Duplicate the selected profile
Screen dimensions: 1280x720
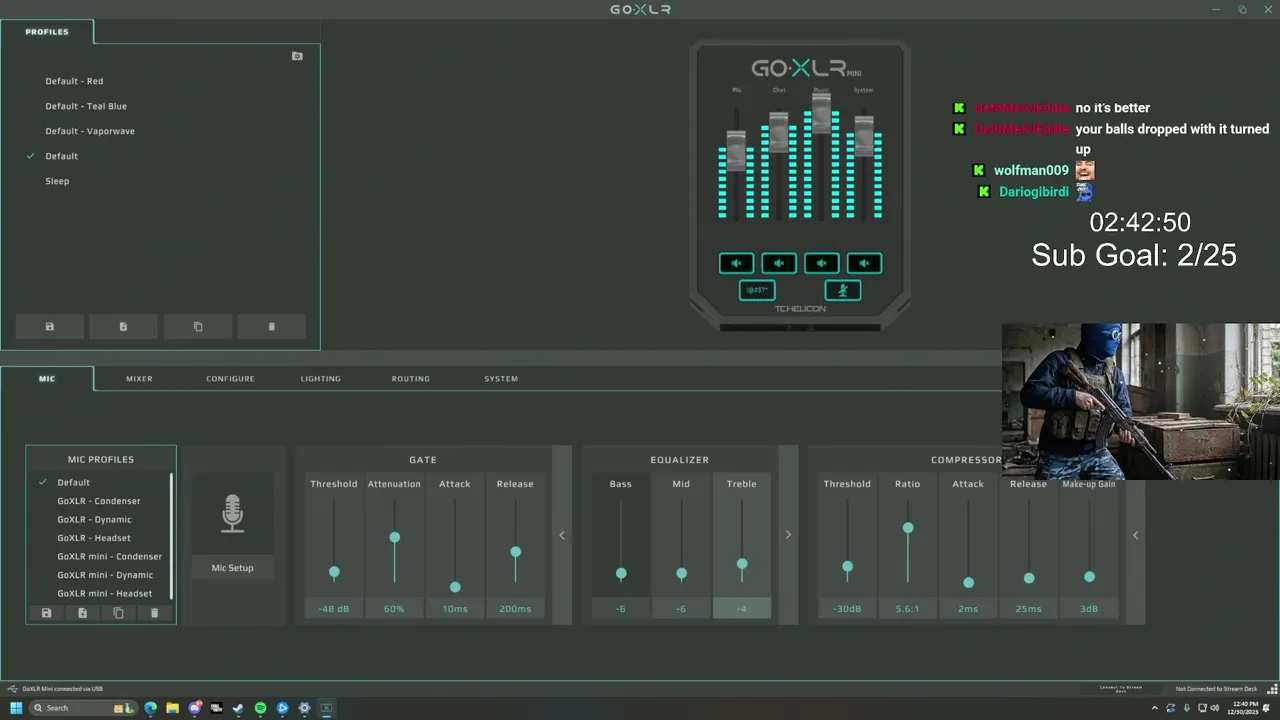pos(197,327)
